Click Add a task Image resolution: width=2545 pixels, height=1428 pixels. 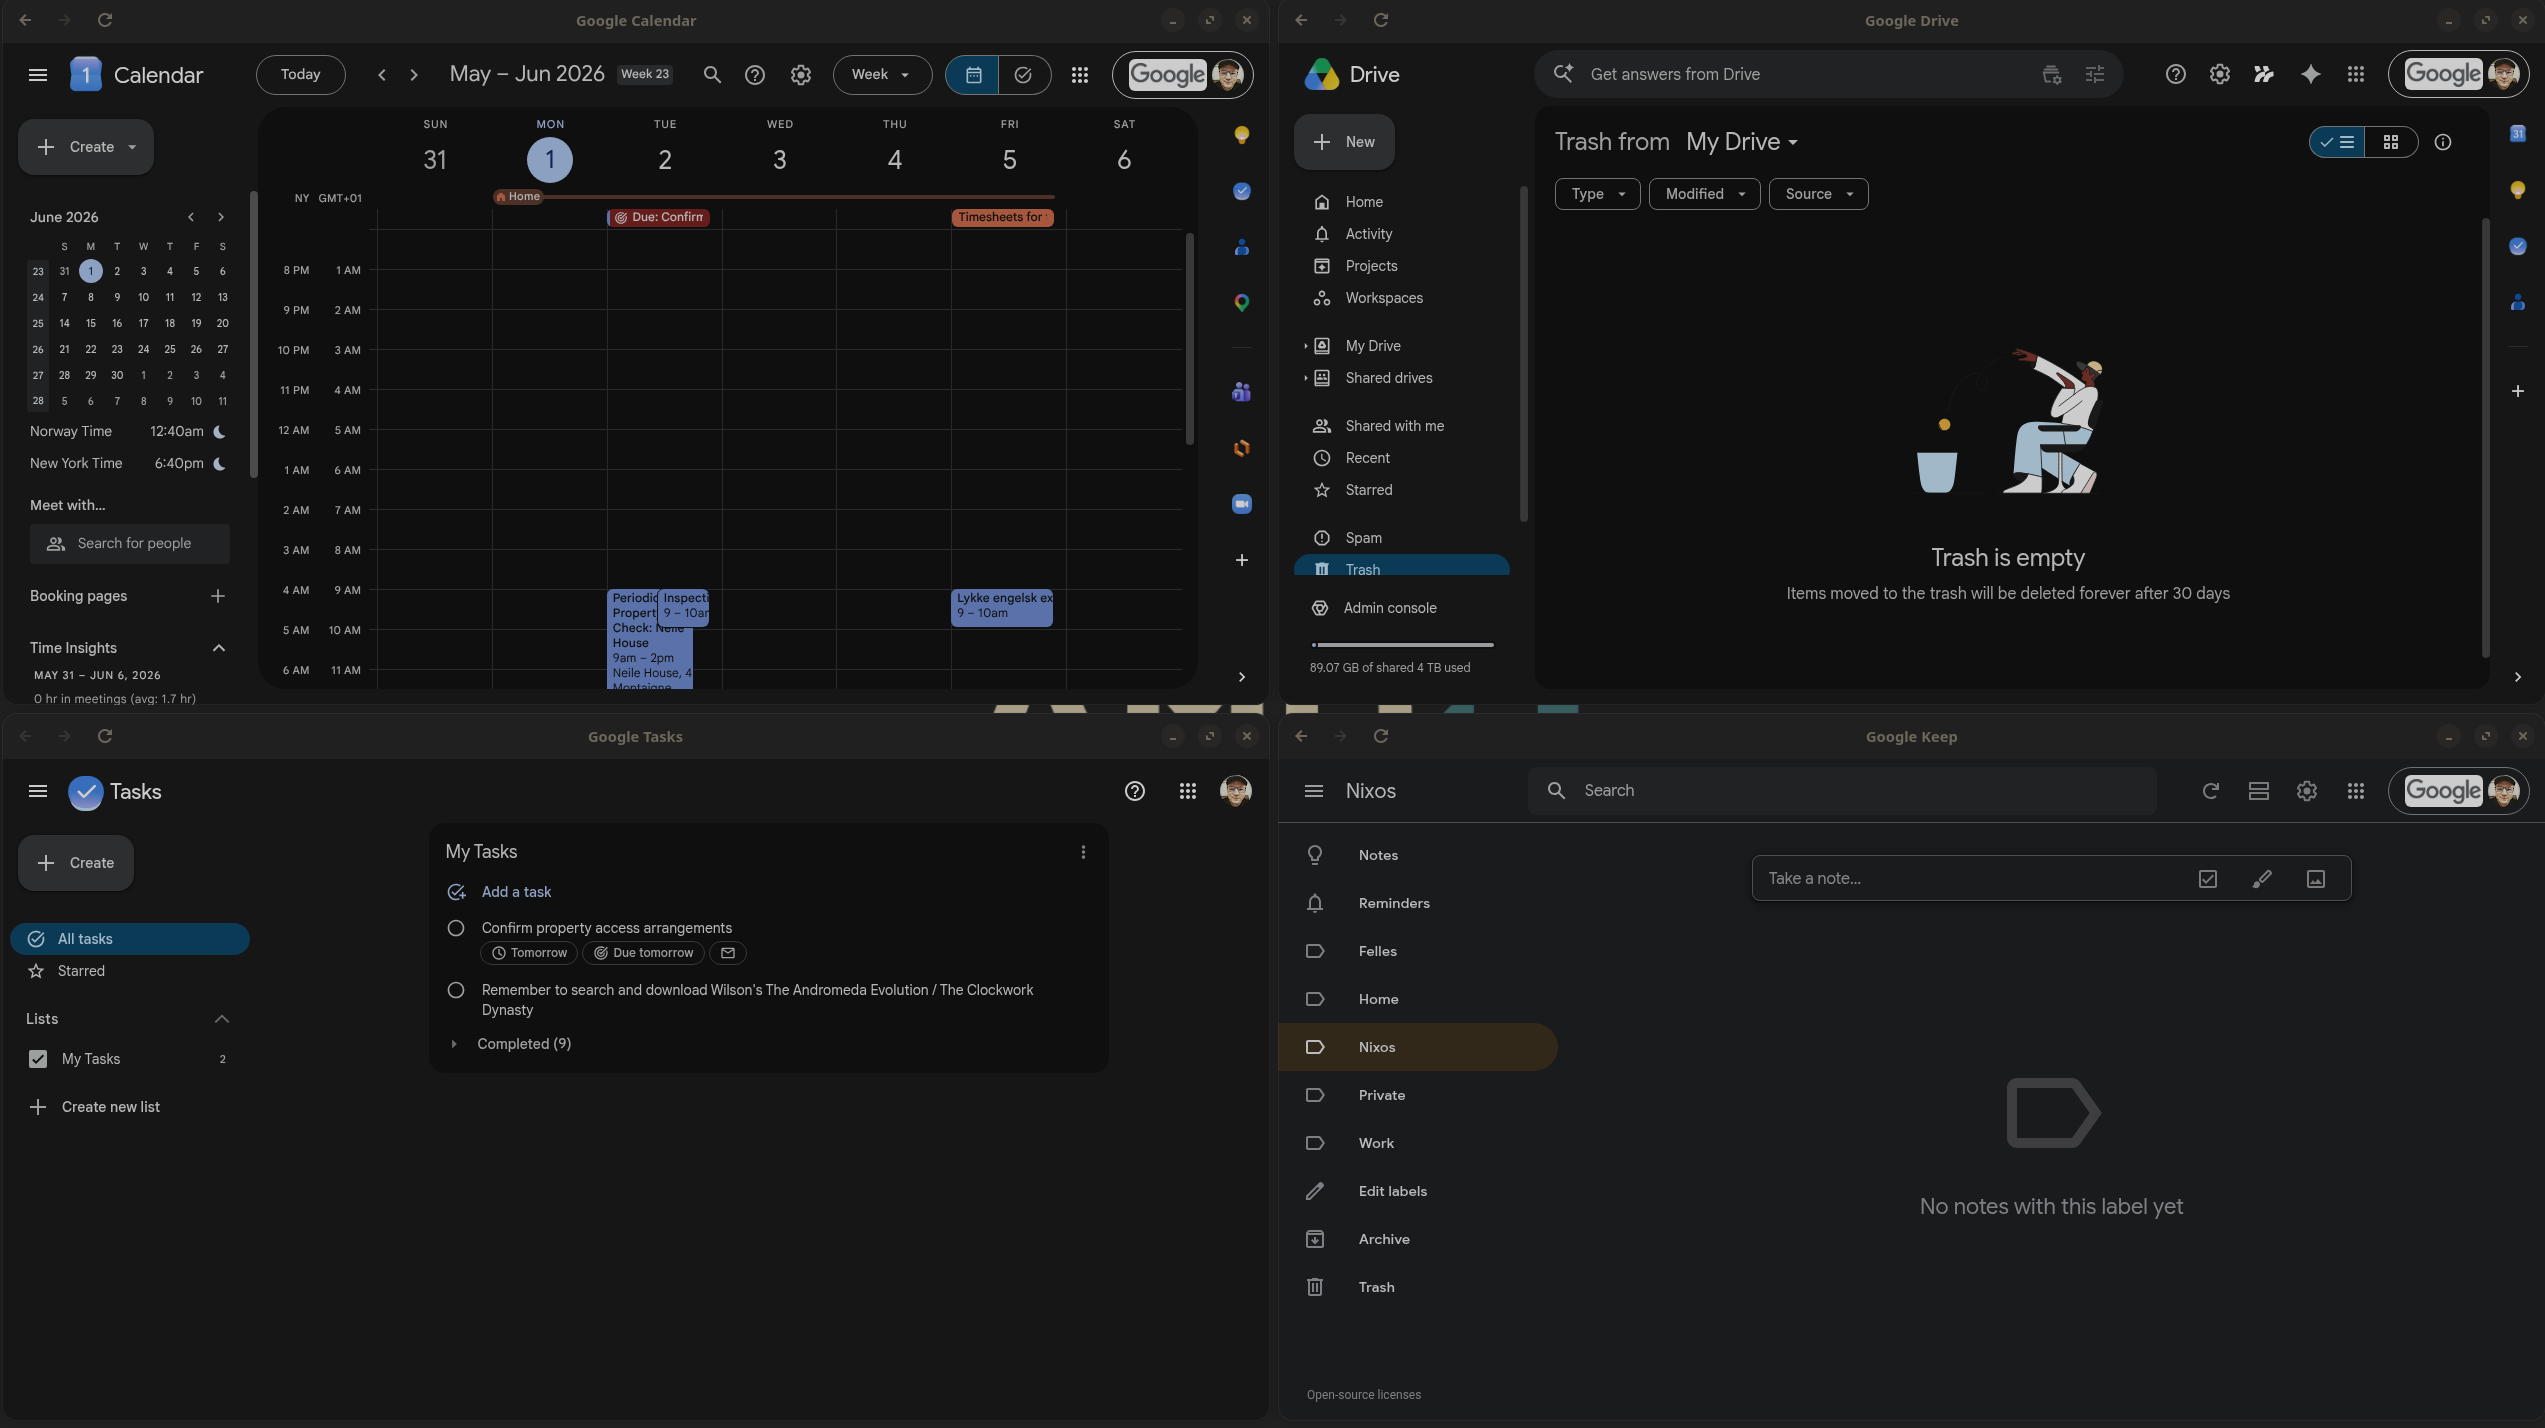pyautogui.click(x=516, y=892)
